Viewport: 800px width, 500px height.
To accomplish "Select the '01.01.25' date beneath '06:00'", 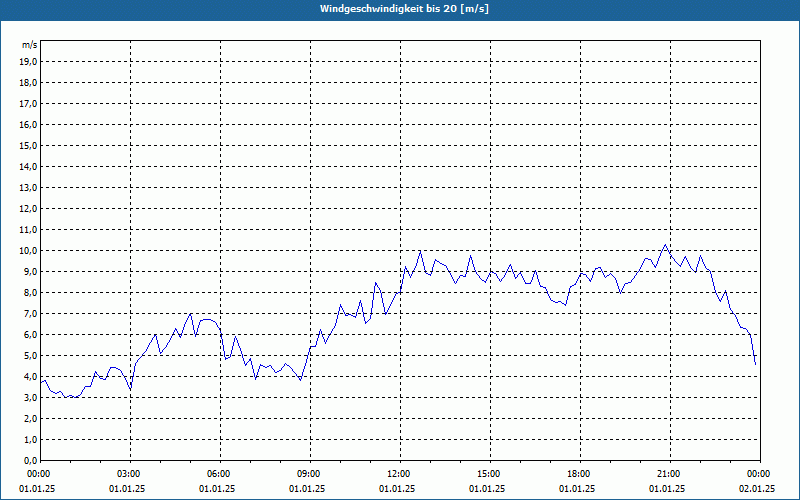I will (x=217, y=489).
